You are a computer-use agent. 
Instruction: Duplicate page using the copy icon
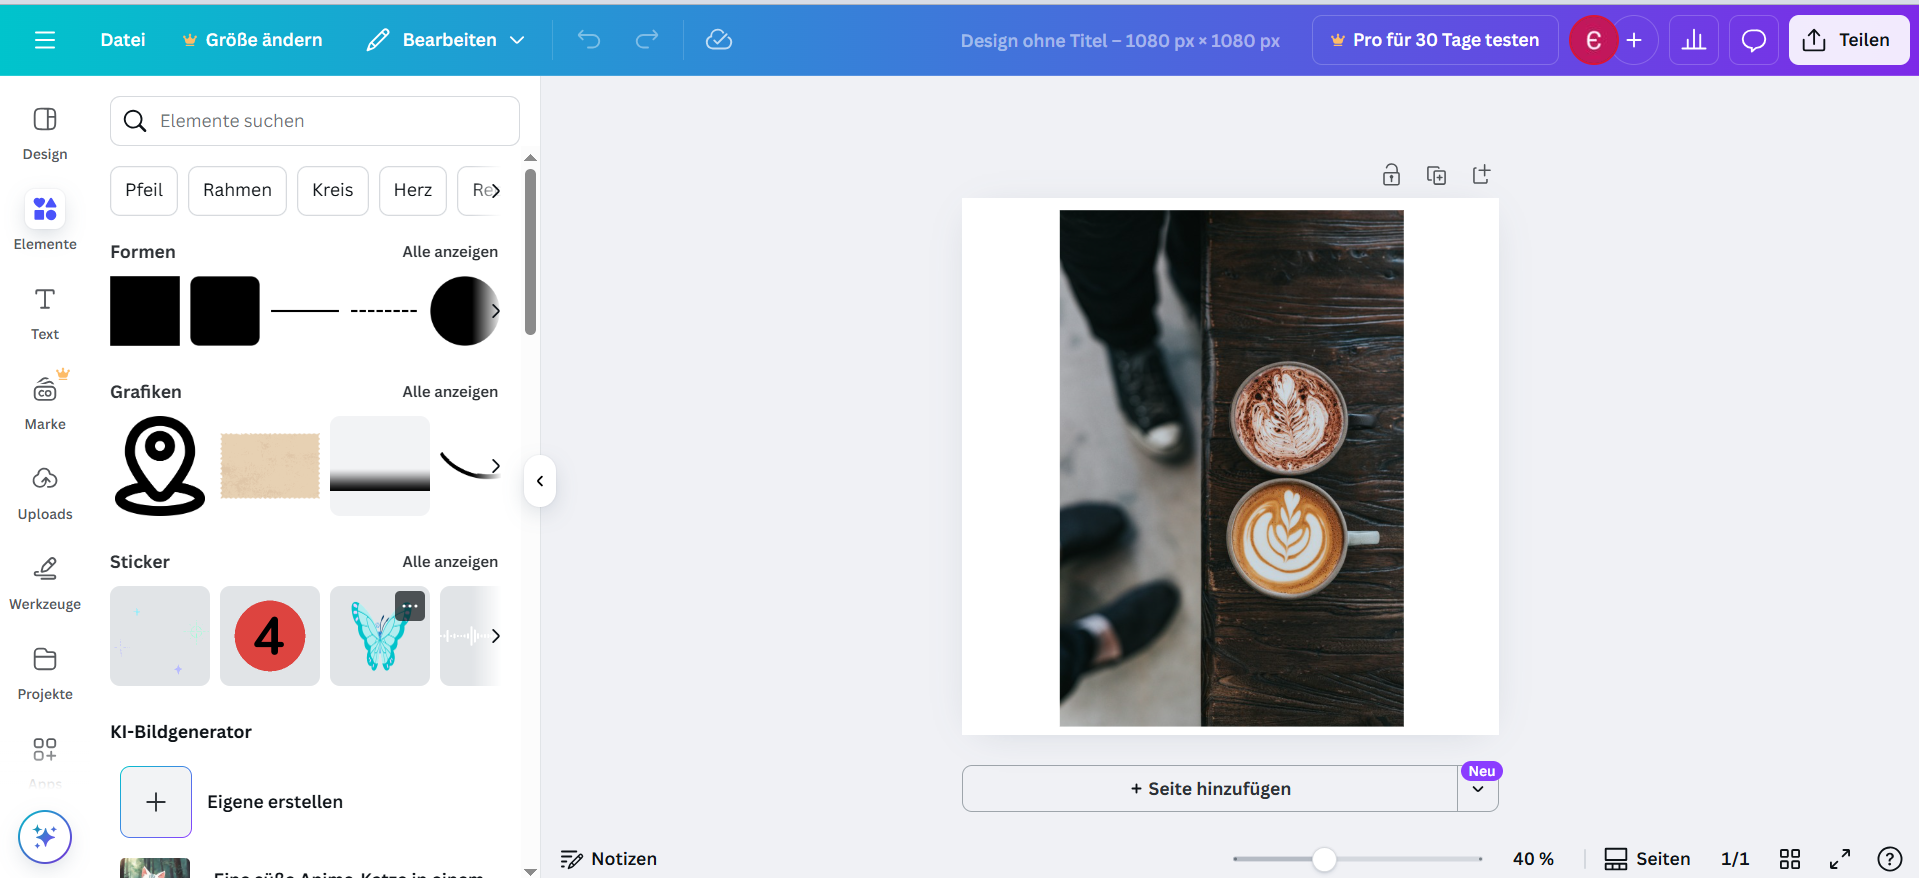[x=1436, y=175]
